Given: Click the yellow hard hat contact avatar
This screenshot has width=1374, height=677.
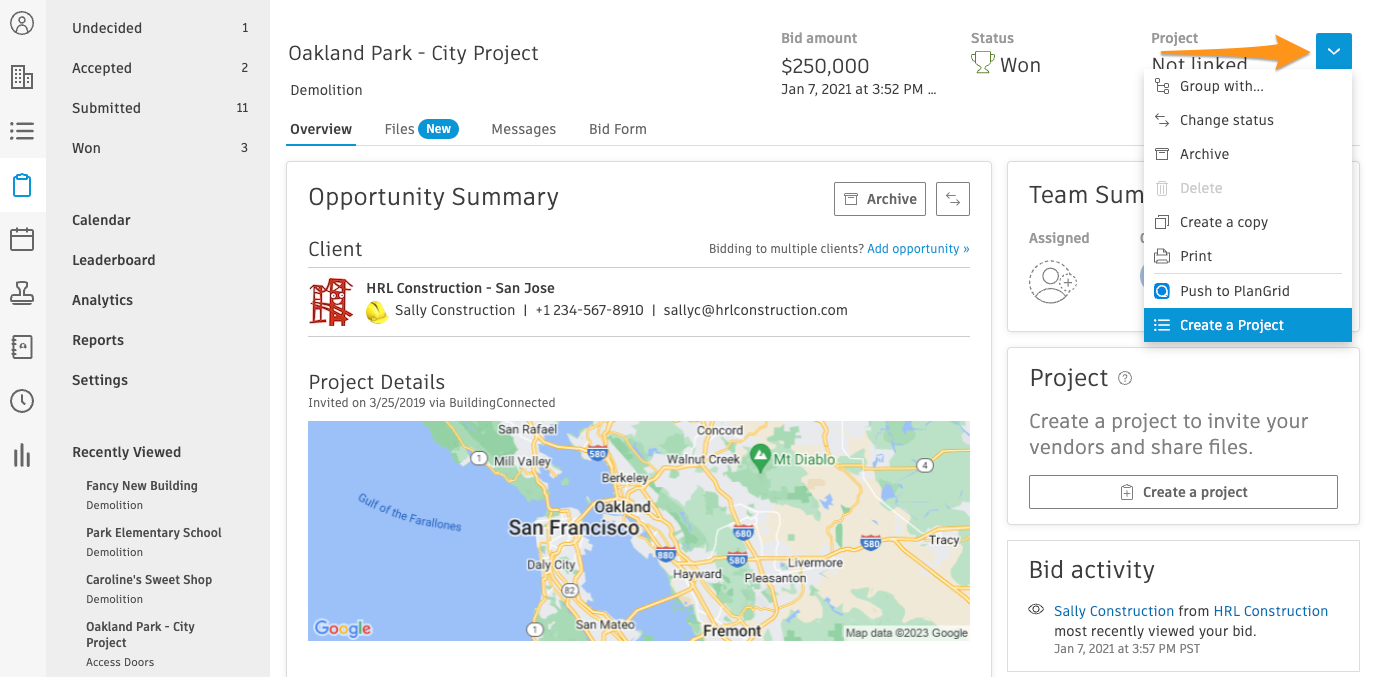Looking at the screenshot, I should 377,311.
